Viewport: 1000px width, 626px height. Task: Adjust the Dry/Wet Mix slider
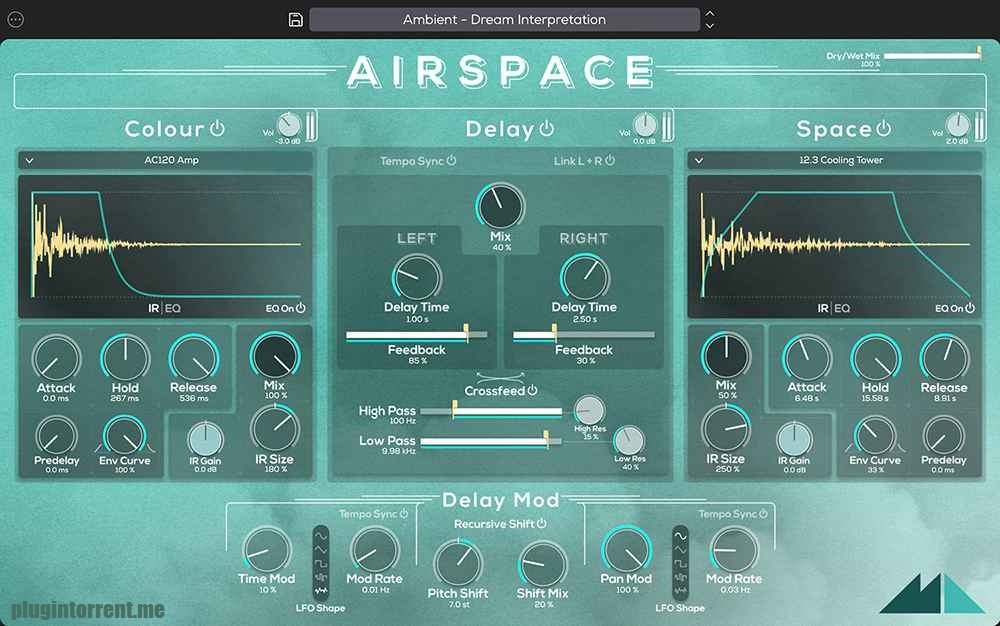pos(932,55)
